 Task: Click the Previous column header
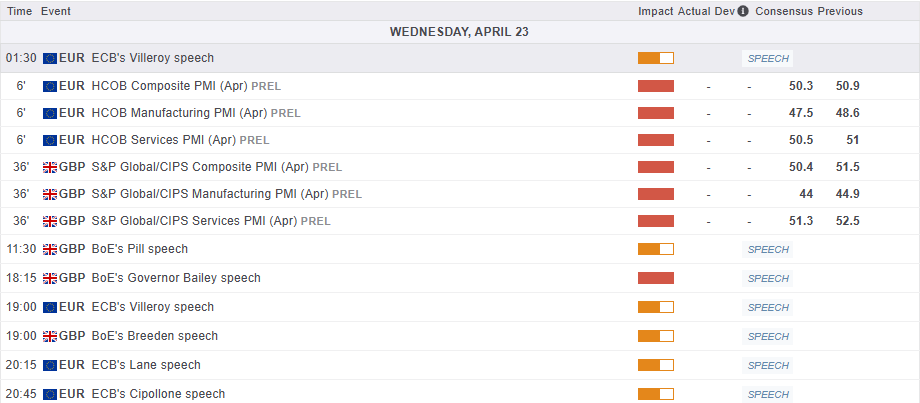(x=840, y=11)
